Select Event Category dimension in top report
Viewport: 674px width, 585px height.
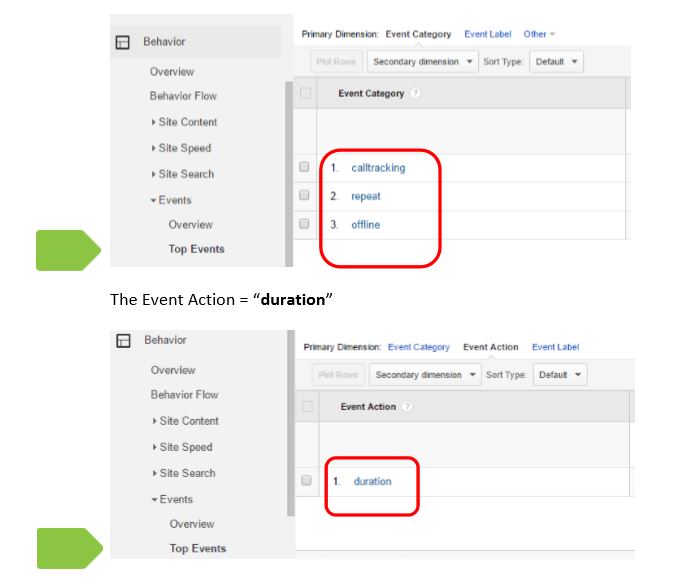[418, 34]
